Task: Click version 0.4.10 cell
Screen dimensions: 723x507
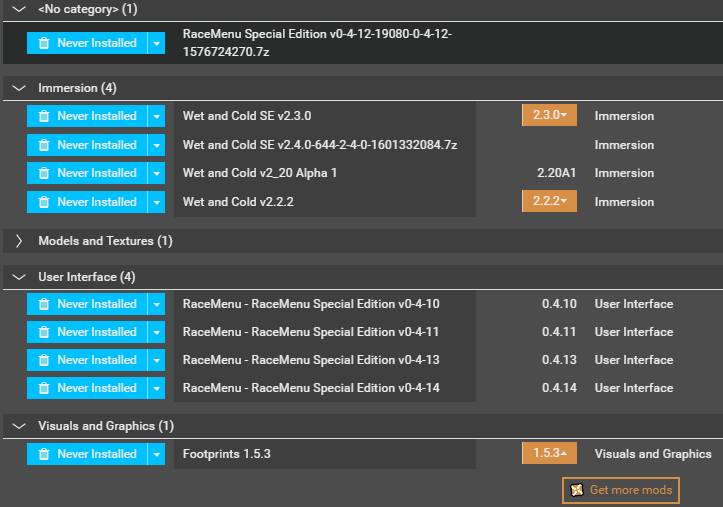Action: pyautogui.click(x=559, y=304)
